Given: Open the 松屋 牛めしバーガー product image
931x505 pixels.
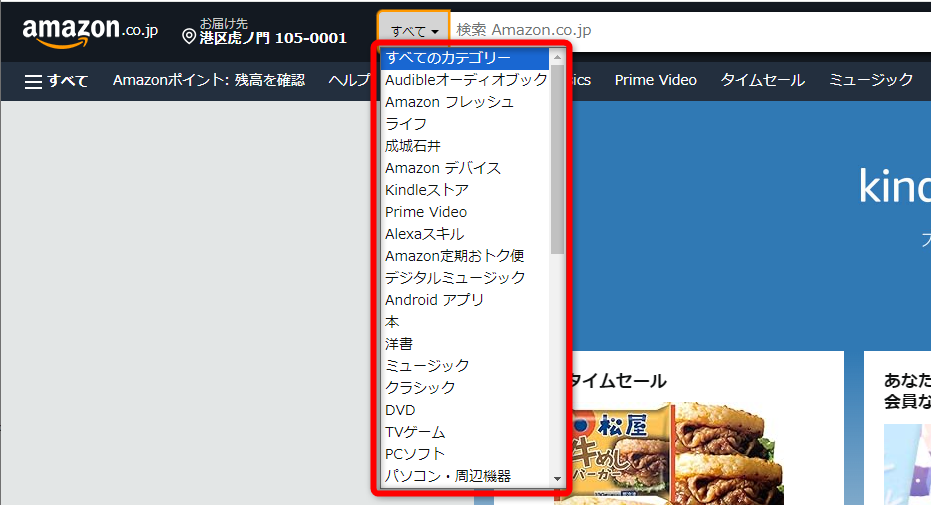Looking at the screenshot, I should pyautogui.click(x=677, y=454).
